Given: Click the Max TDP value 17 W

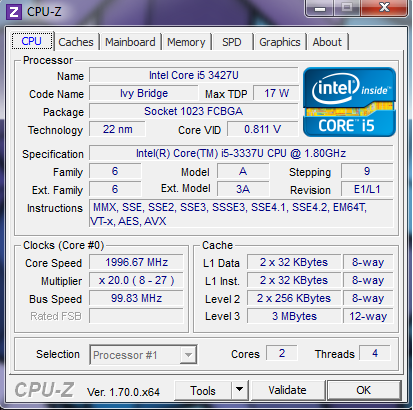Looking at the screenshot, I should [x=276, y=93].
